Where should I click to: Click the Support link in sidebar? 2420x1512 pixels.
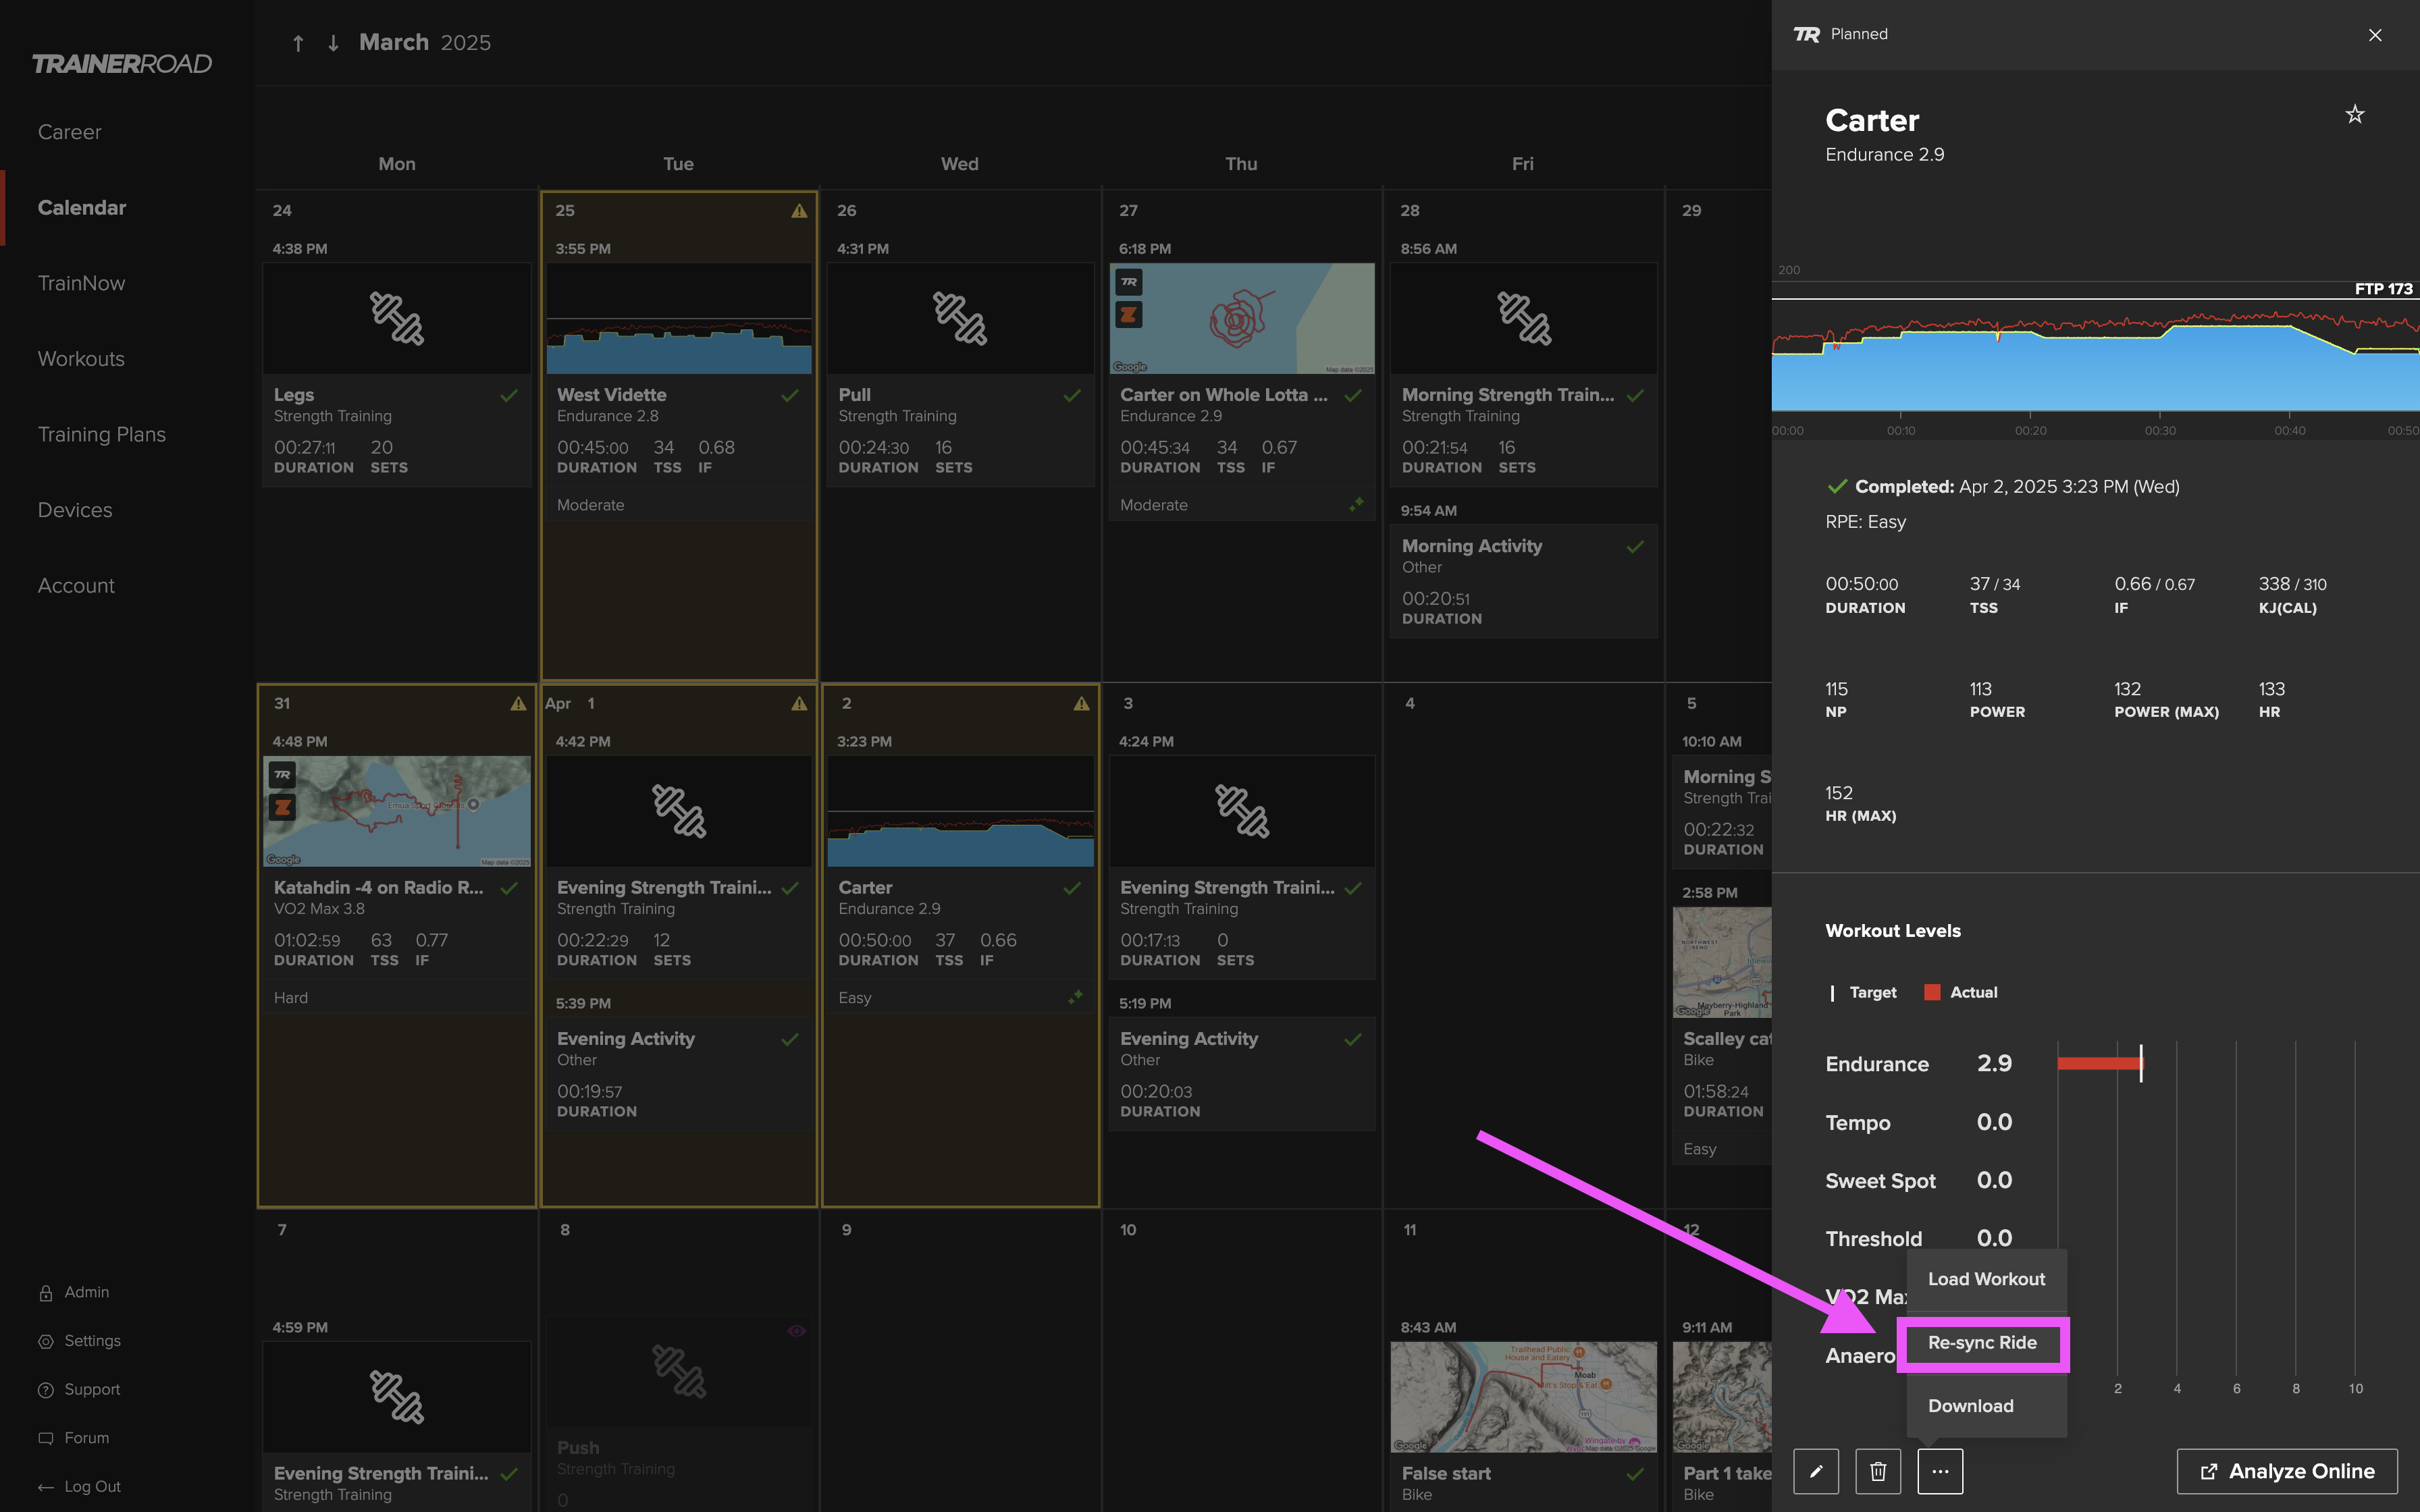point(92,1390)
